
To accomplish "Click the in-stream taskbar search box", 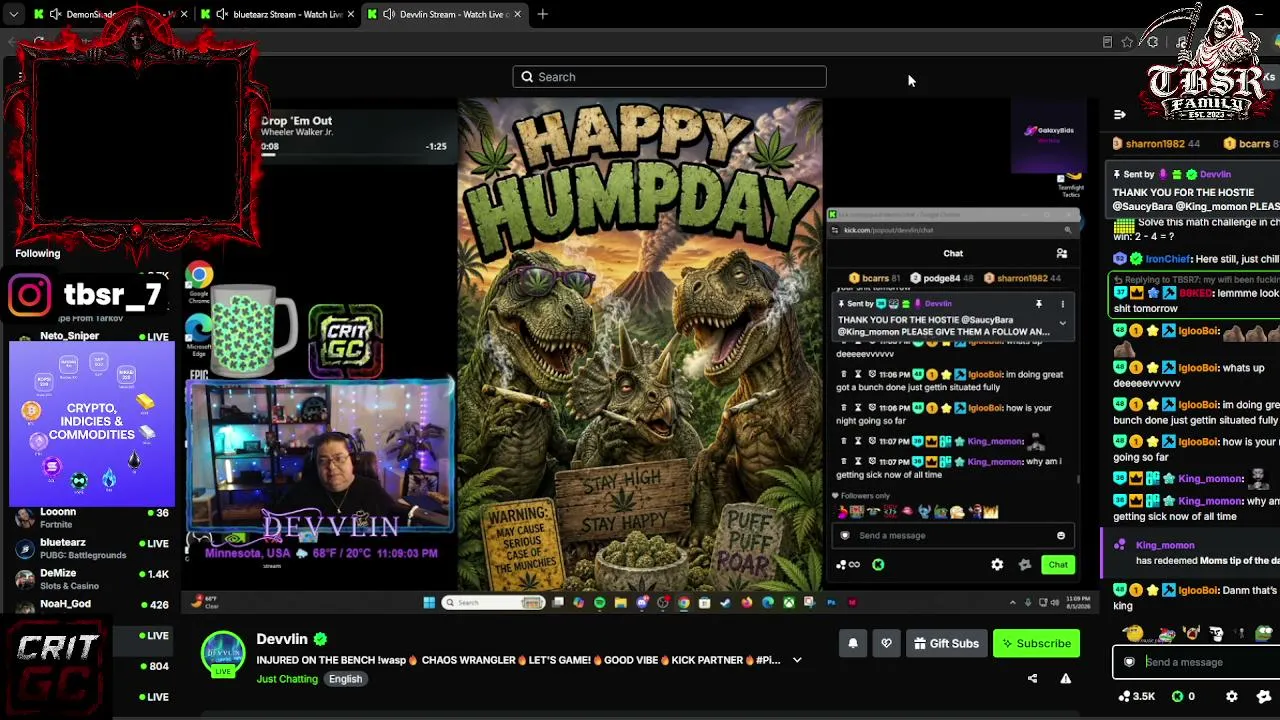I will point(493,603).
